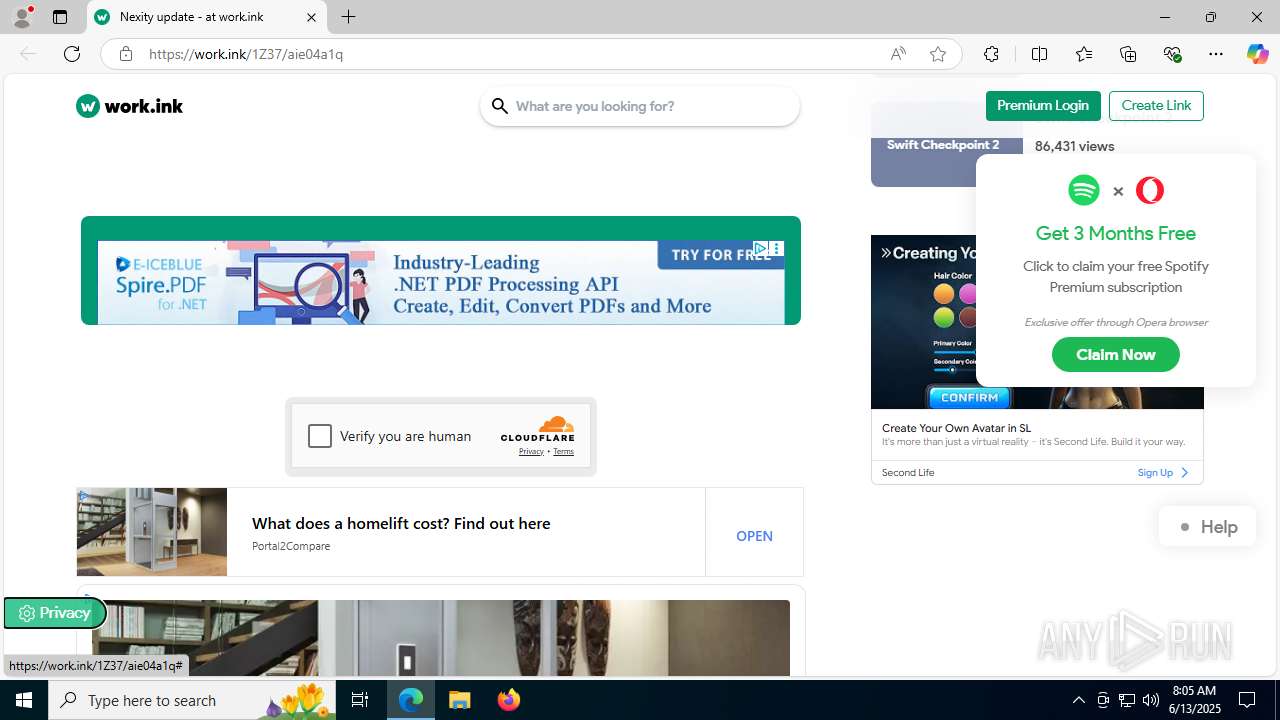The image size is (1280, 720).
Task: Open the Help widget
Action: point(1207,527)
